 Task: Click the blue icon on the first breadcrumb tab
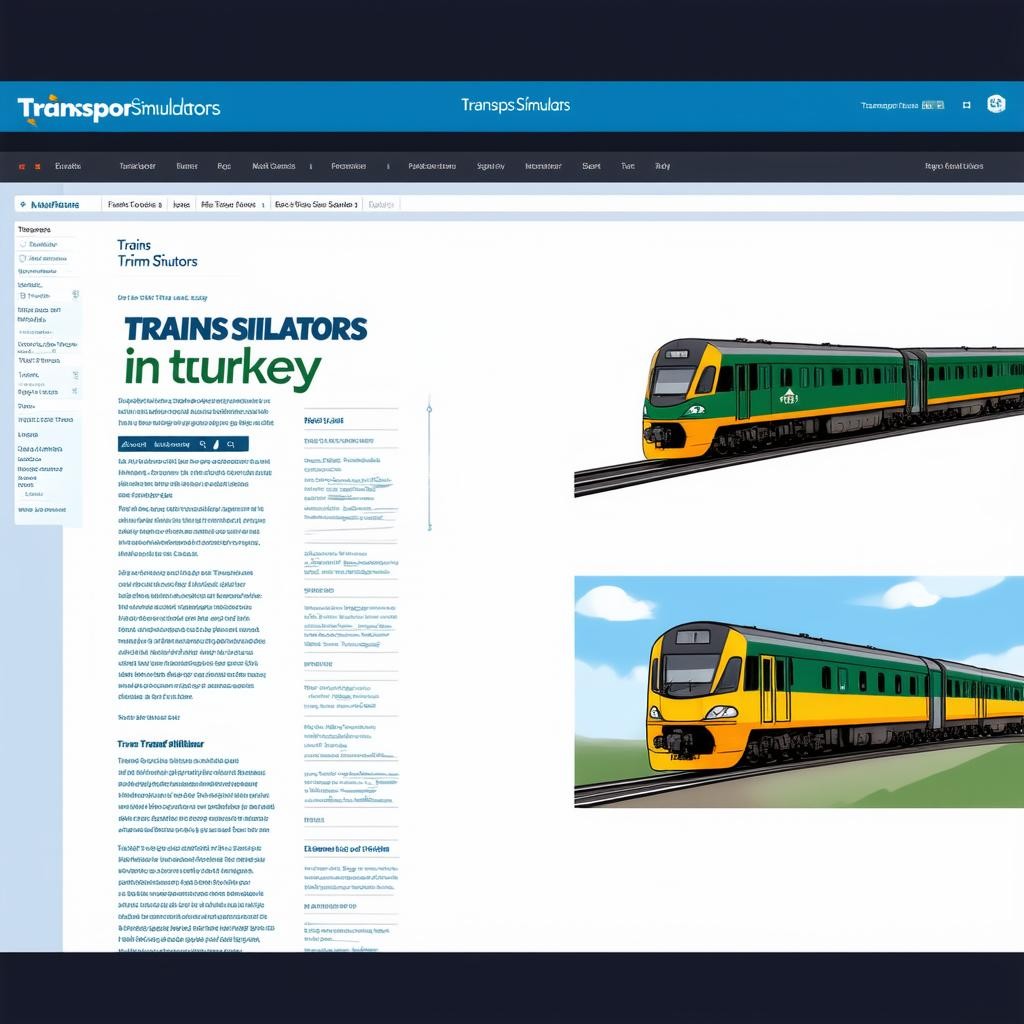point(23,204)
